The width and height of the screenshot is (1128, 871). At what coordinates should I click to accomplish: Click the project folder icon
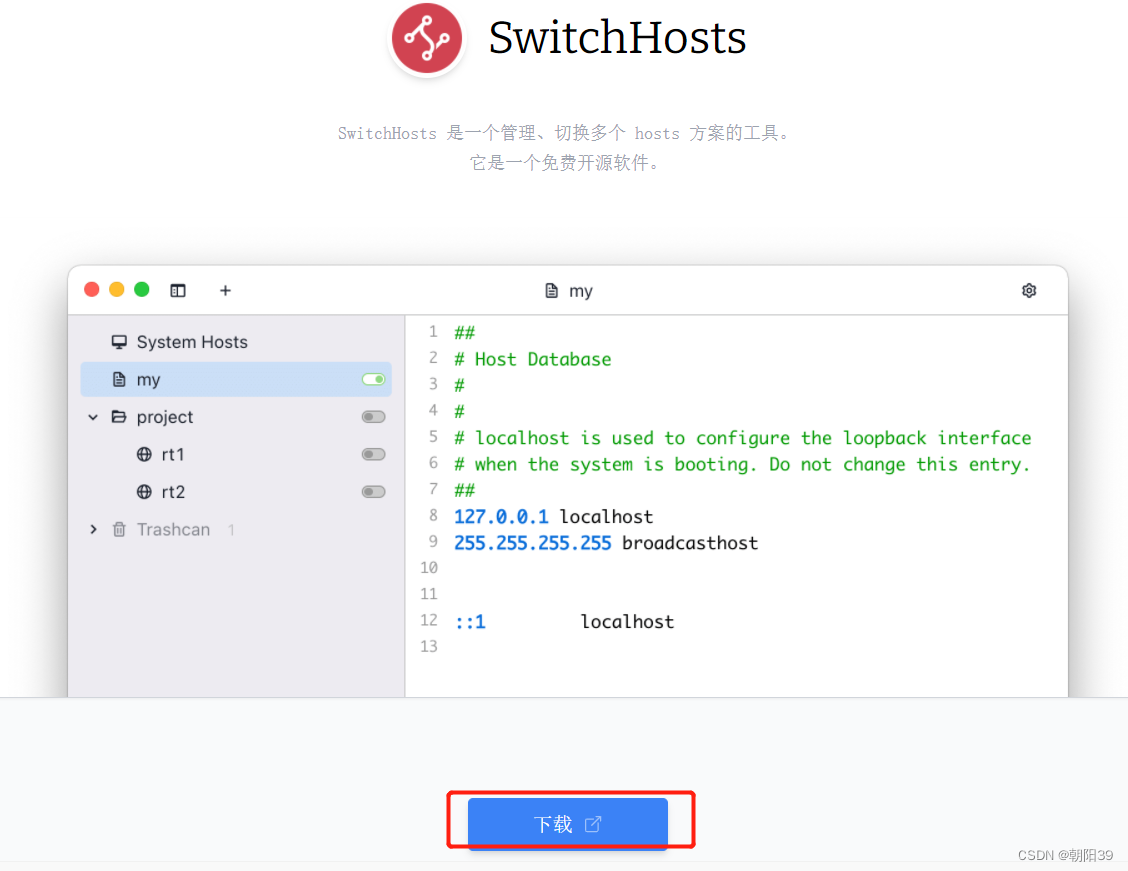pyautogui.click(x=119, y=416)
